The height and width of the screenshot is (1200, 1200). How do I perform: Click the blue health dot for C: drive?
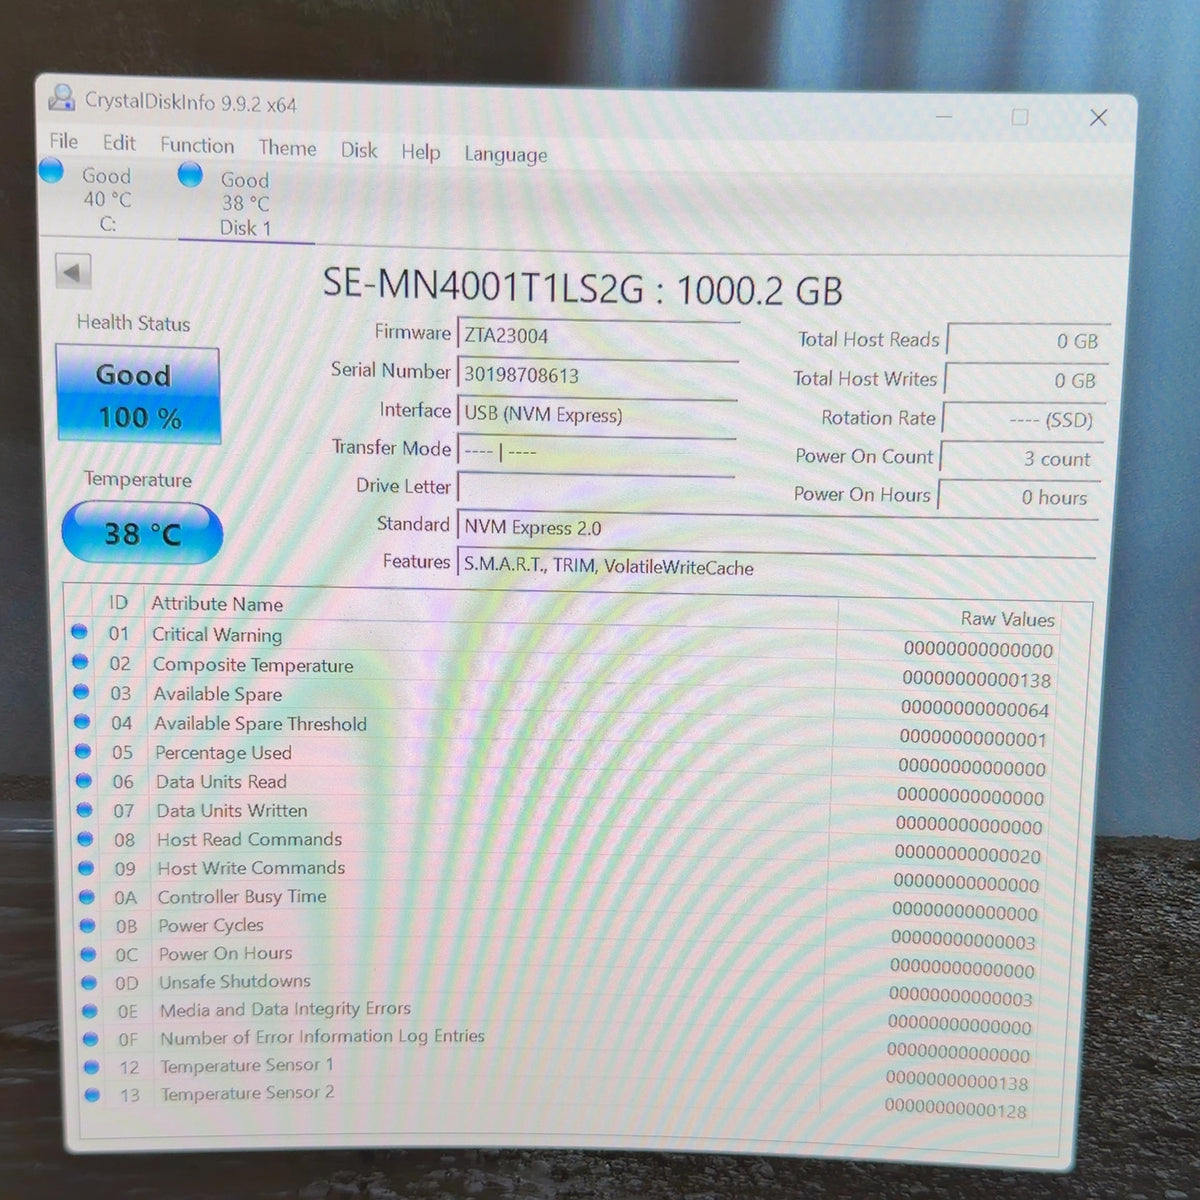point(51,171)
